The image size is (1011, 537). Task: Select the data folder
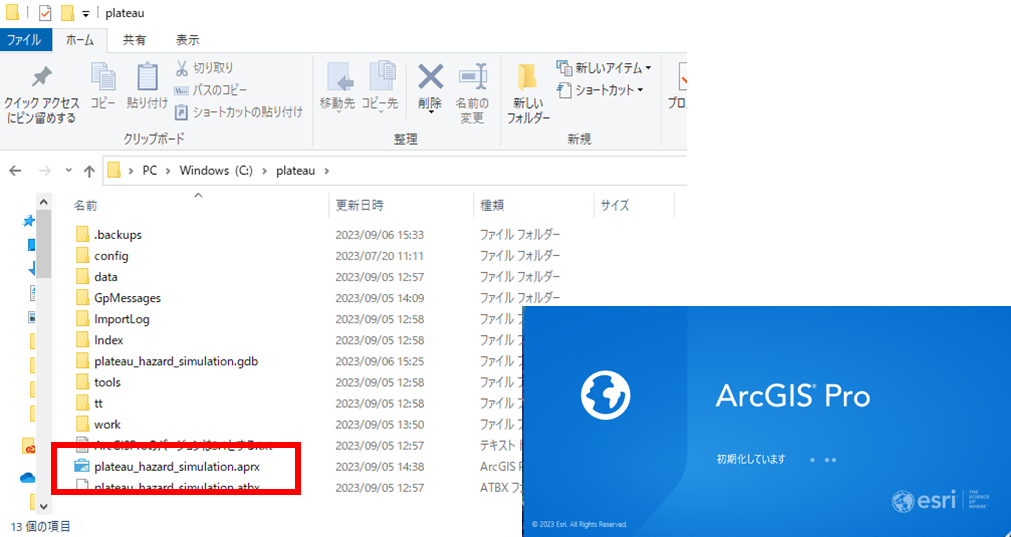coord(106,277)
